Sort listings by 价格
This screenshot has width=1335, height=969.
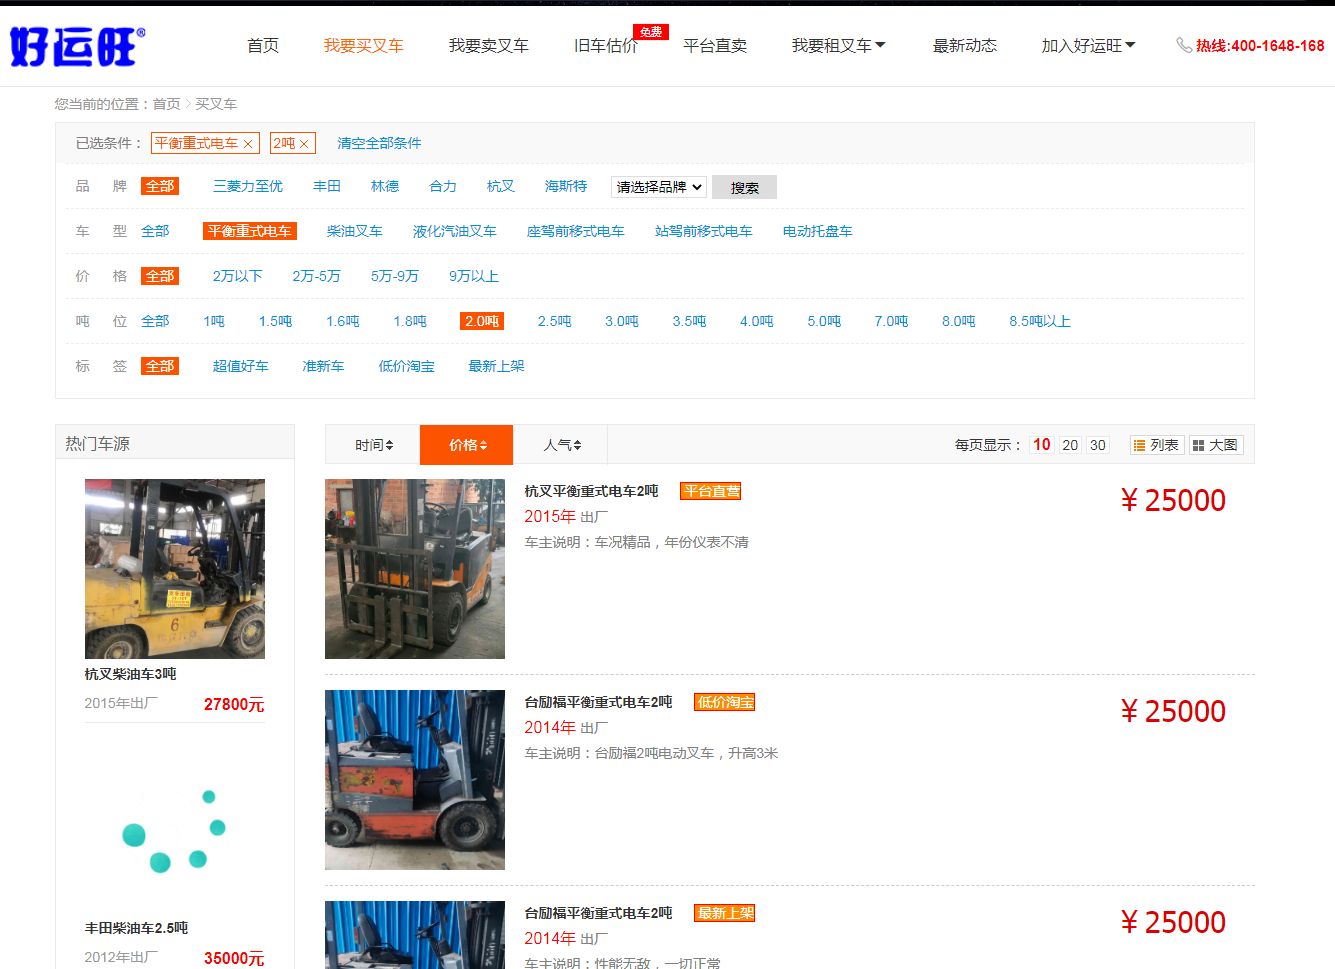[x=467, y=445]
